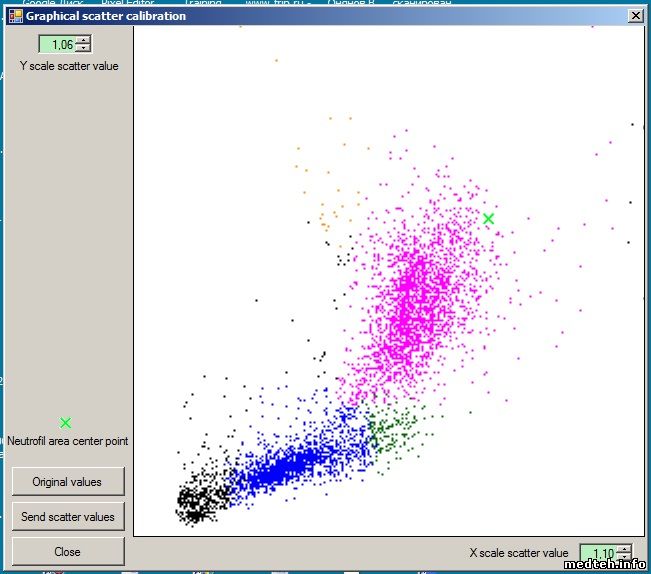This screenshot has height=574, width=651.
Task: Increase Y scale scatter value with up arrow
Action: pos(83,40)
